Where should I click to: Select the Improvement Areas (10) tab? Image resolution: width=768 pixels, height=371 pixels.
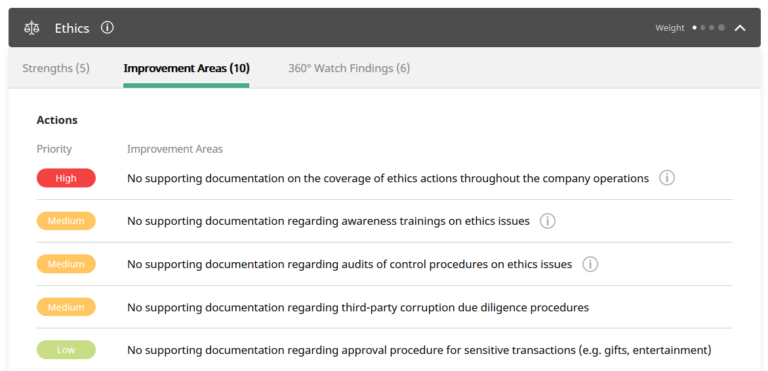187,68
